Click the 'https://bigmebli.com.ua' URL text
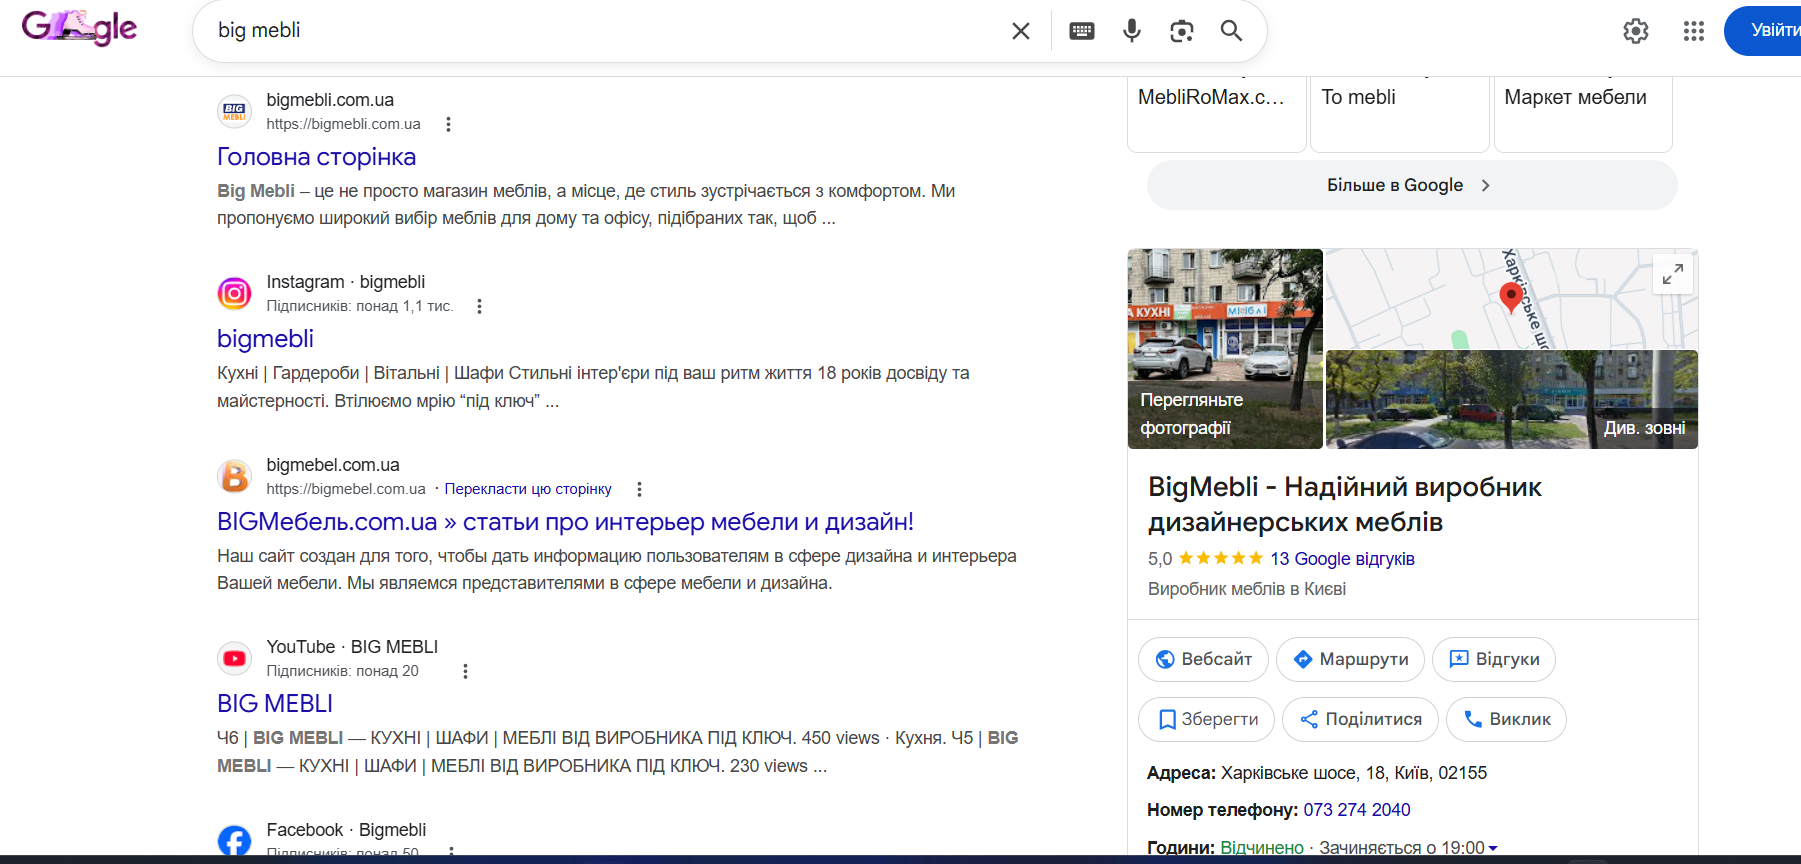 343,124
